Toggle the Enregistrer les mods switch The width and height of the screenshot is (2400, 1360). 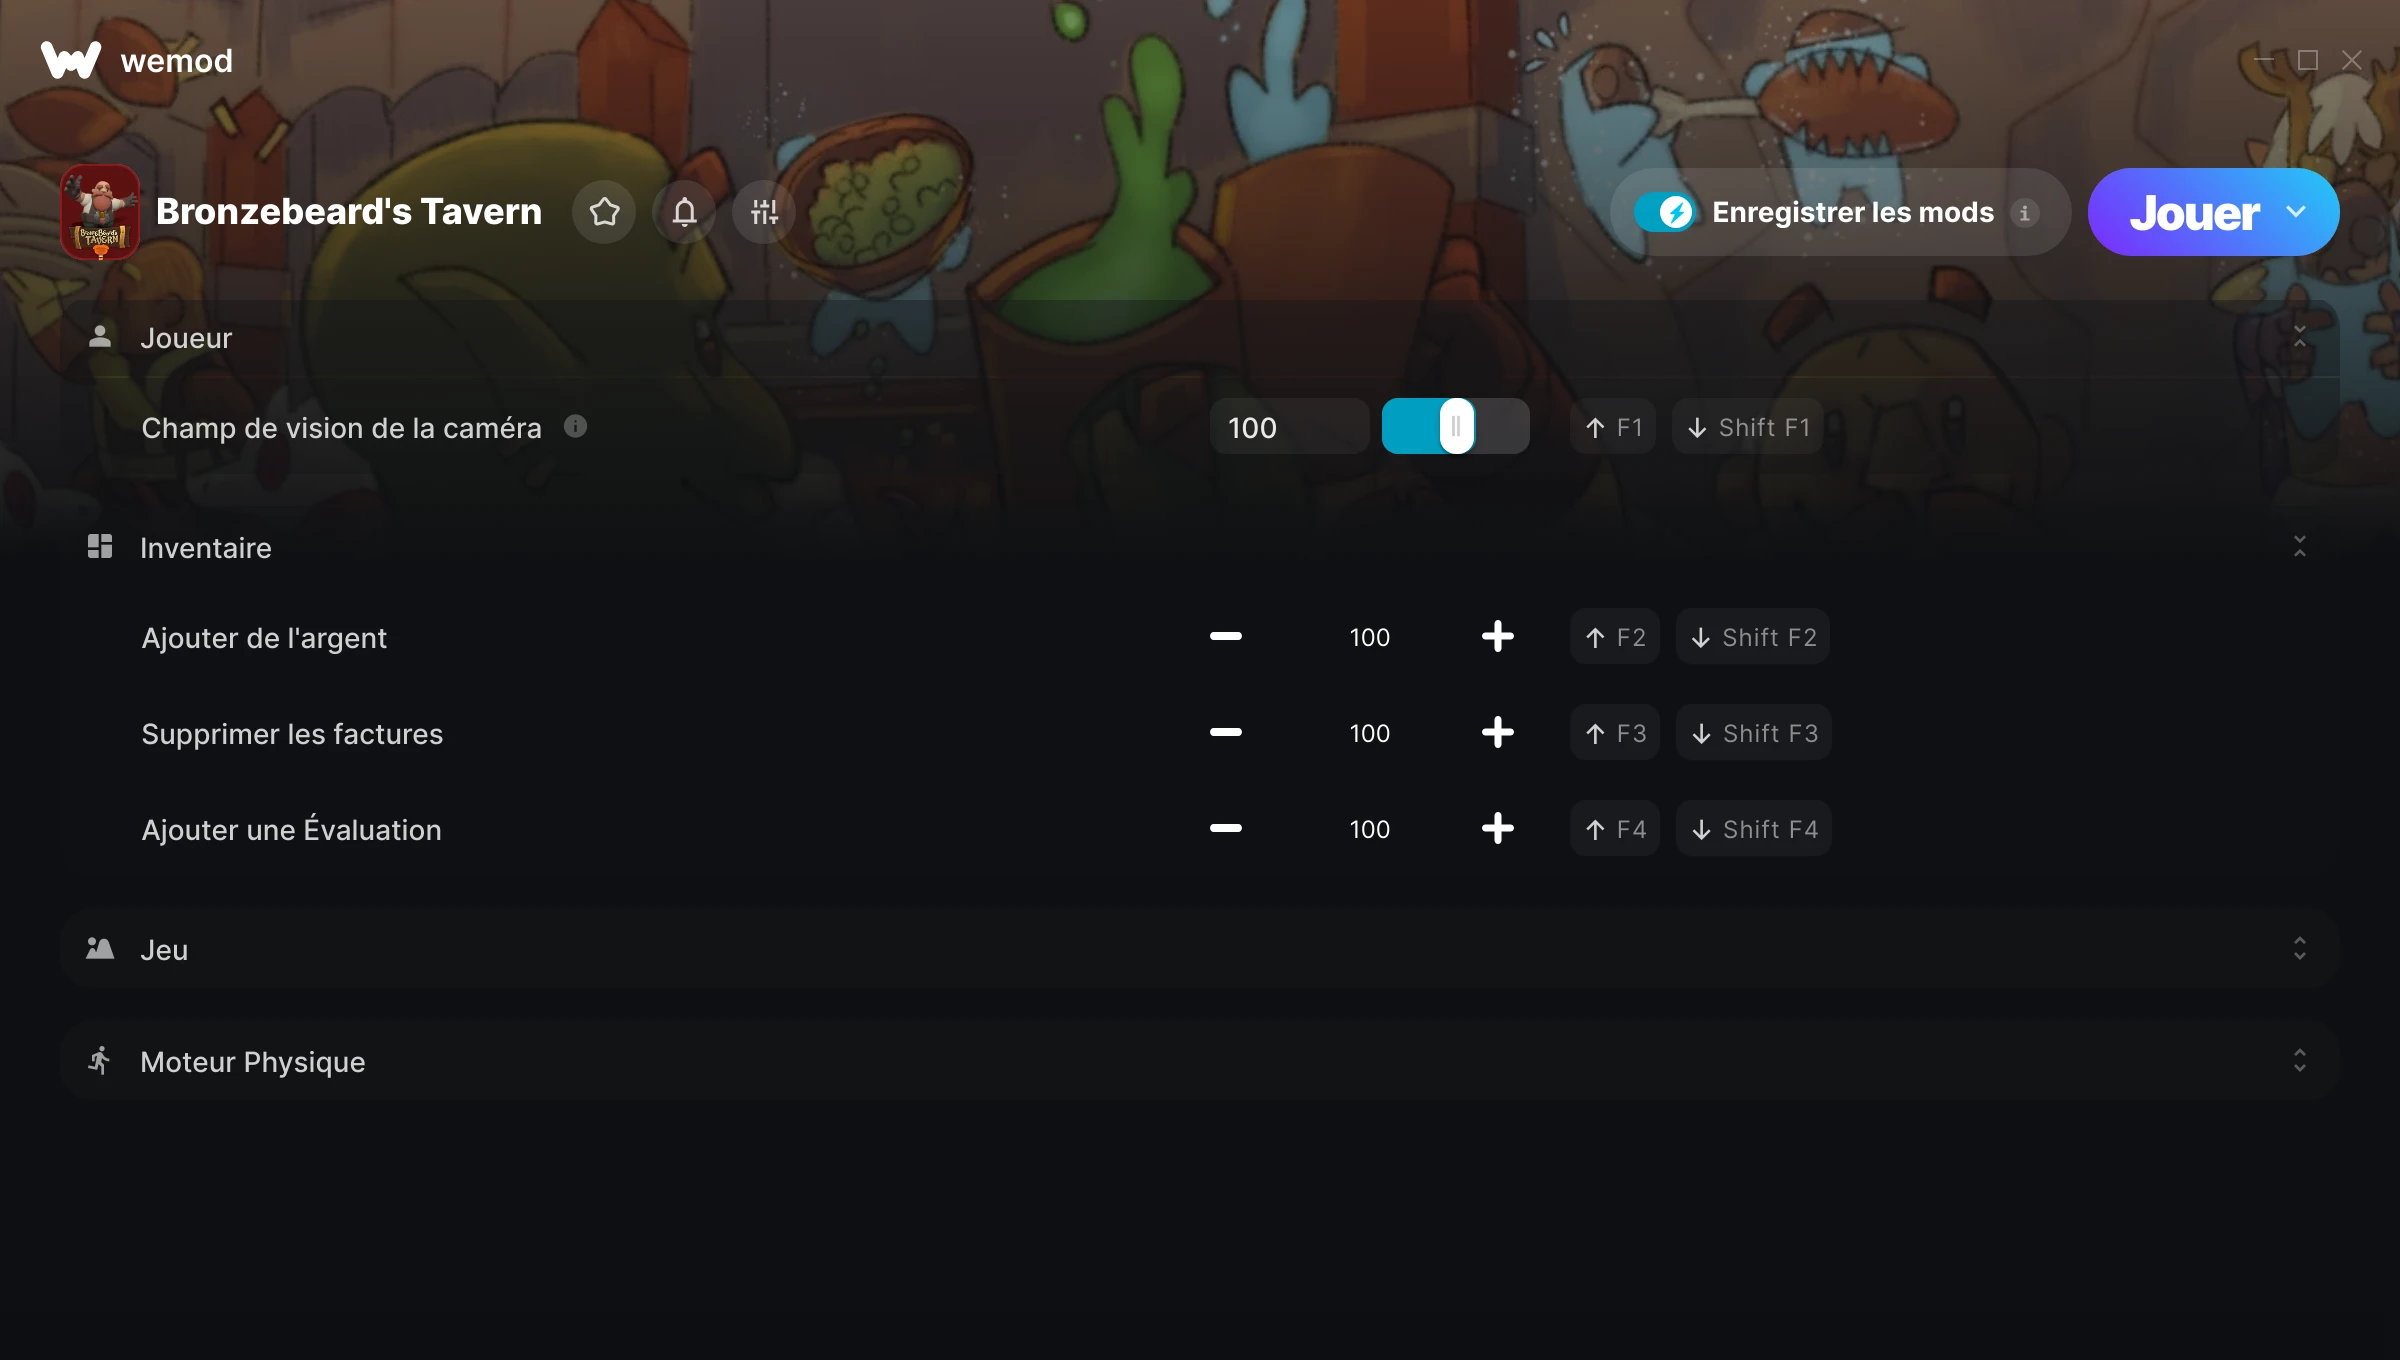pos(1664,212)
